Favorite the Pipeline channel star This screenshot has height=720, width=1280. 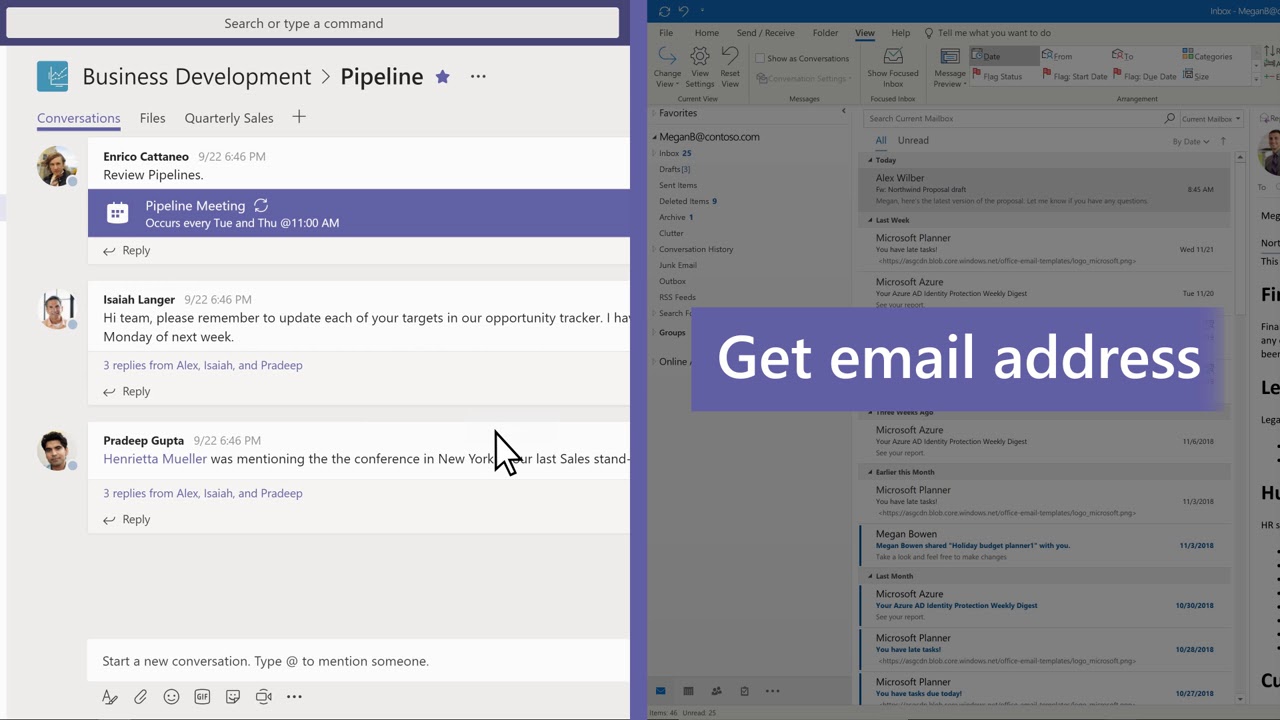[443, 77]
